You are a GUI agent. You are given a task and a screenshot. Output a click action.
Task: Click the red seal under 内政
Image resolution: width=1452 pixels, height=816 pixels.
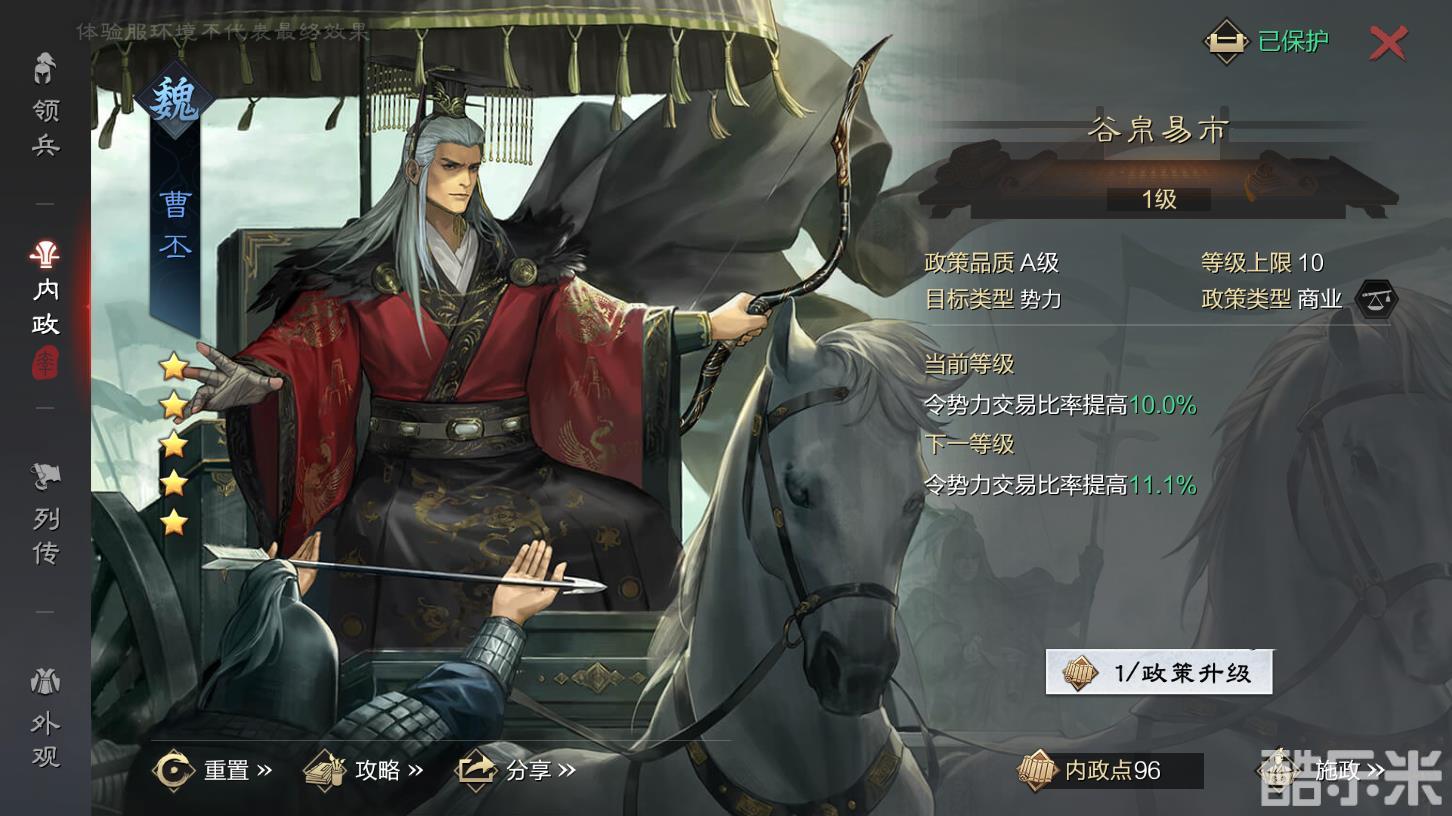pyautogui.click(x=46, y=363)
